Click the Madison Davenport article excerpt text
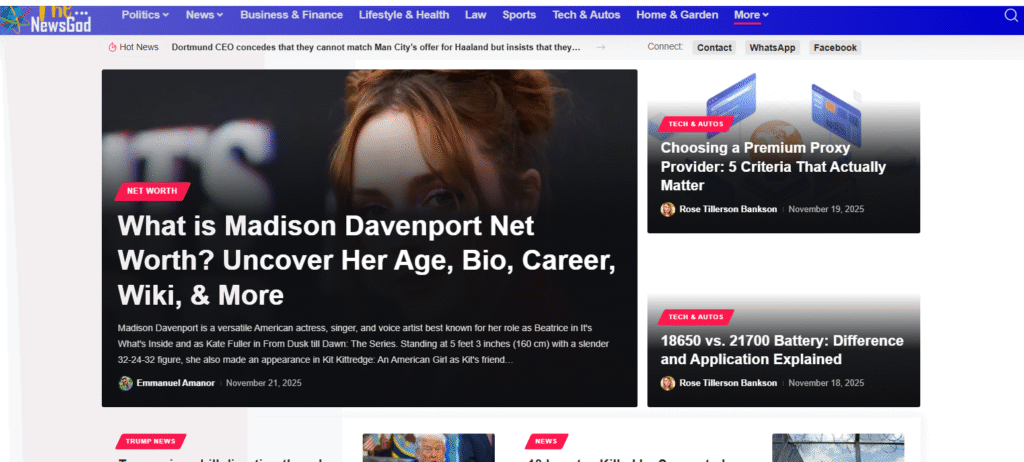 pyautogui.click(x=364, y=344)
